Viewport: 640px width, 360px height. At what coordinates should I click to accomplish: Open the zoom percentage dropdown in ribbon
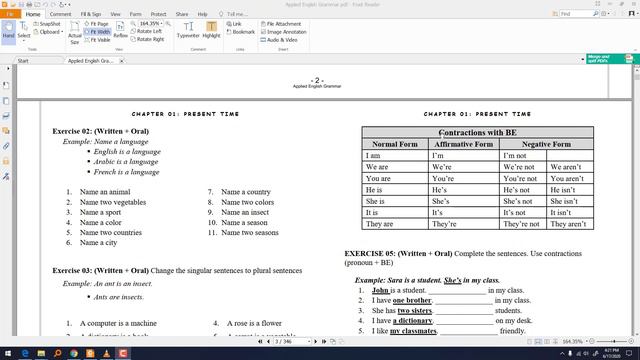(x=161, y=24)
